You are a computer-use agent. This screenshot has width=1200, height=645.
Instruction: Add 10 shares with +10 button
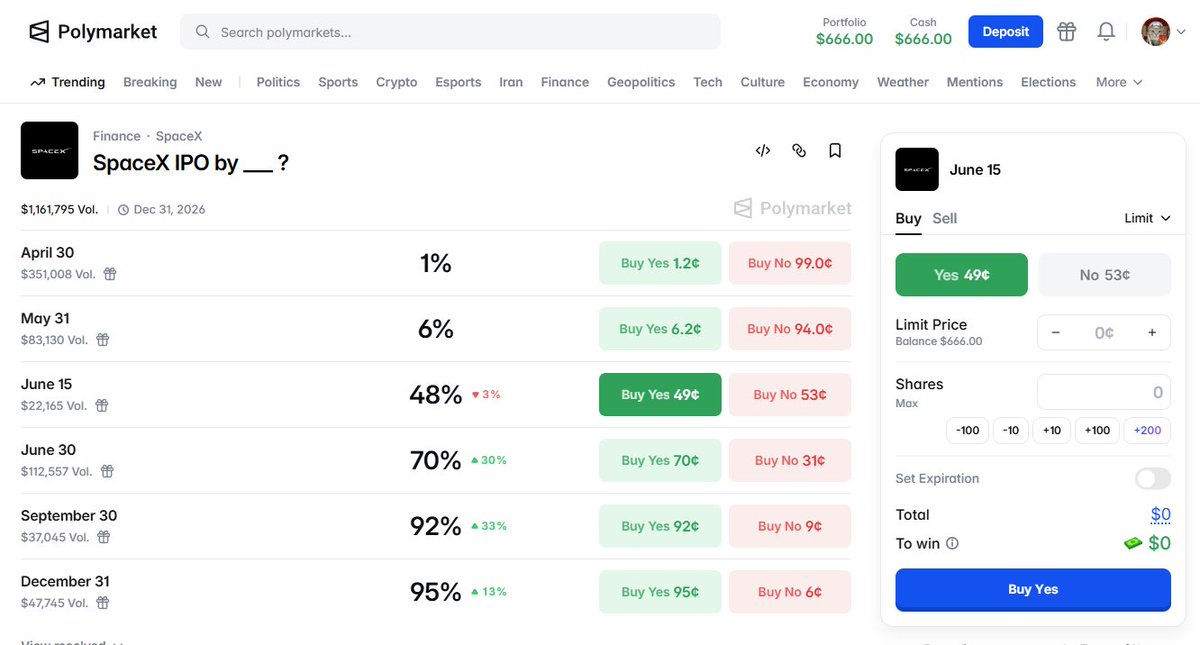coord(1052,430)
